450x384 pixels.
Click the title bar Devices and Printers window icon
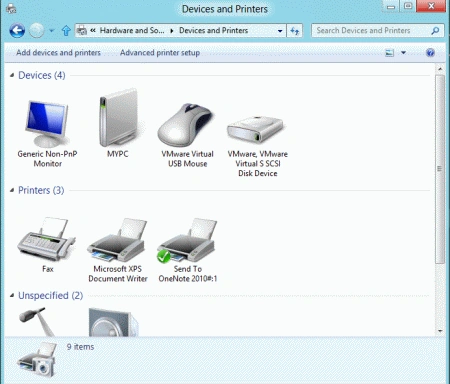pyautogui.click(x=11, y=8)
